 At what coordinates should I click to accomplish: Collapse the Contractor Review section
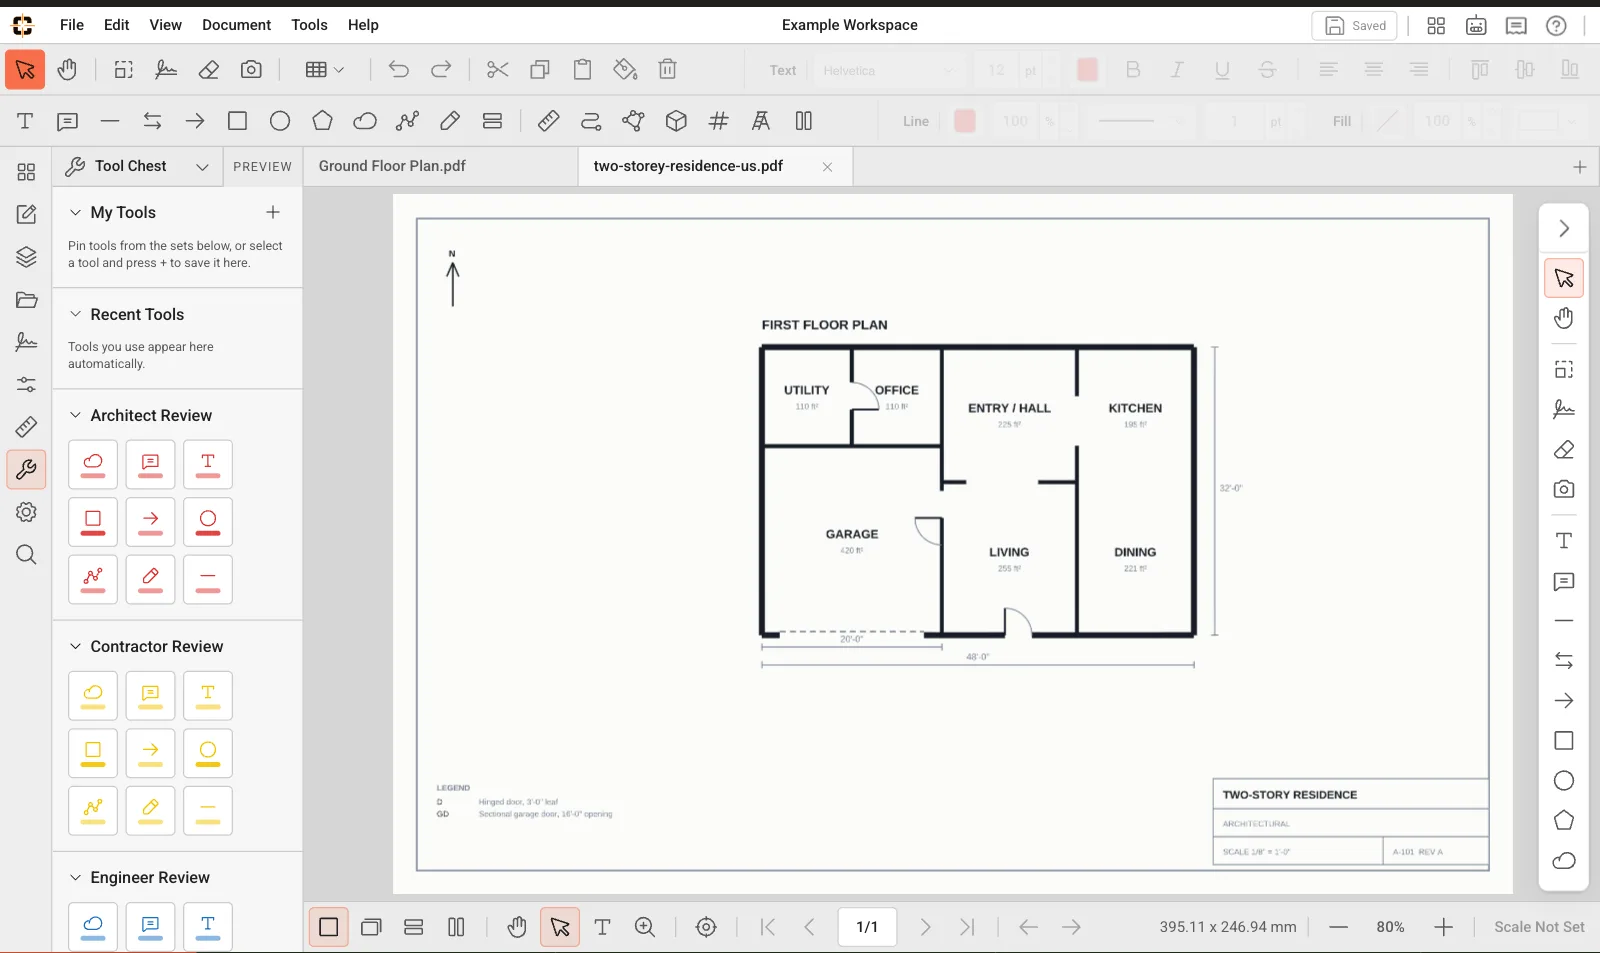click(75, 646)
